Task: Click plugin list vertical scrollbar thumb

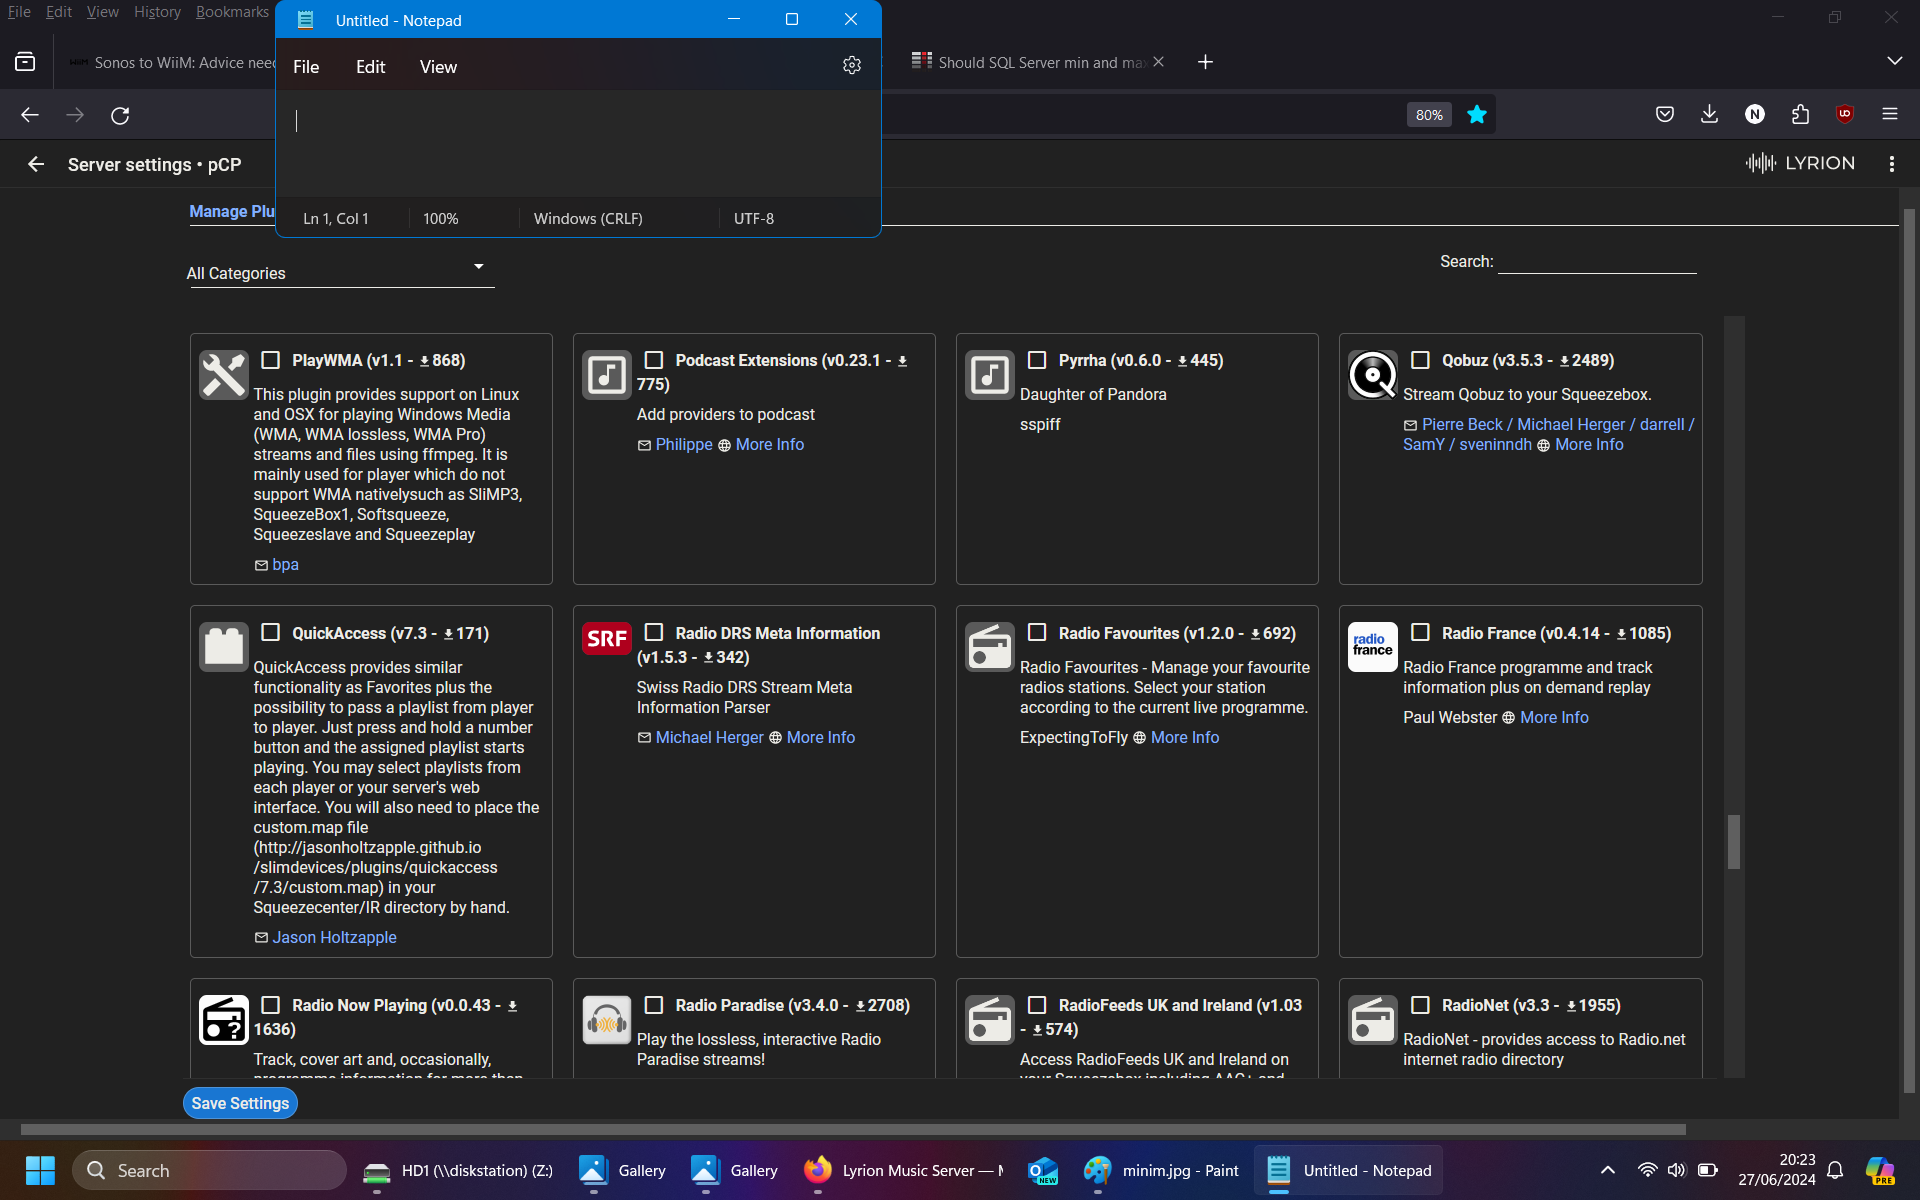Action: [1734, 842]
